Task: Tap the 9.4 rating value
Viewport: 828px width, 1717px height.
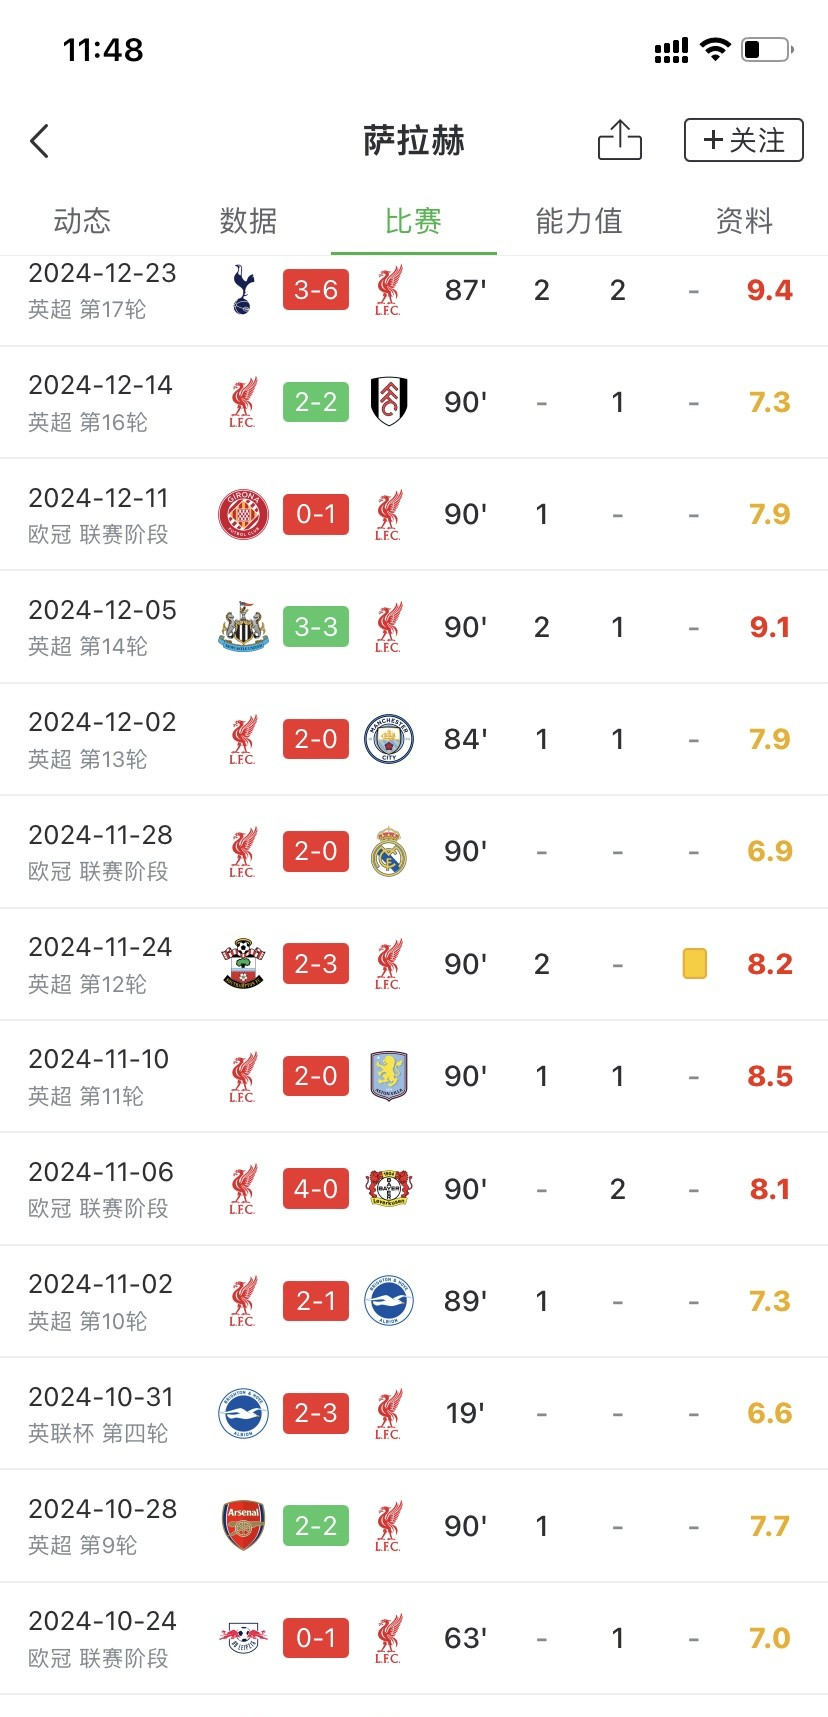Action: pyautogui.click(x=769, y=290)
